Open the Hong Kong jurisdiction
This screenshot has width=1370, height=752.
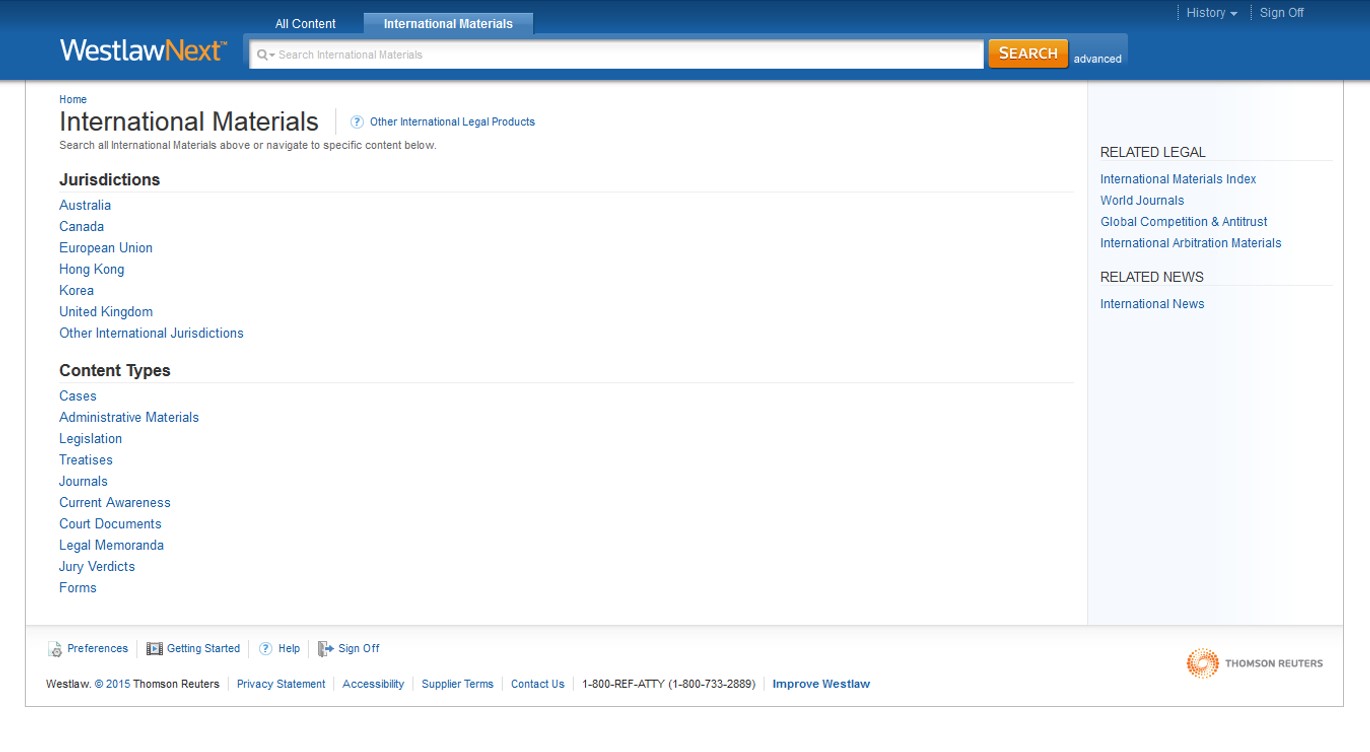click(92, 269)
